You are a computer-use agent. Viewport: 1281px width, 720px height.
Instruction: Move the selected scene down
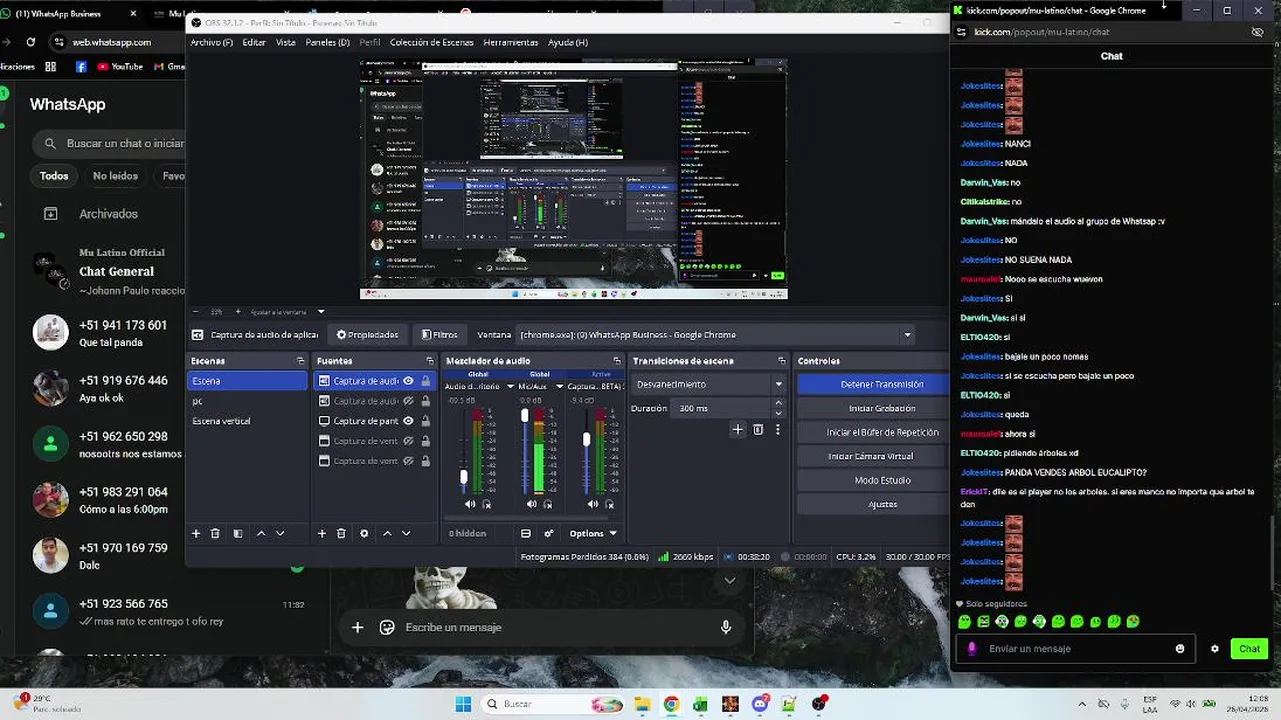[280, 534]
